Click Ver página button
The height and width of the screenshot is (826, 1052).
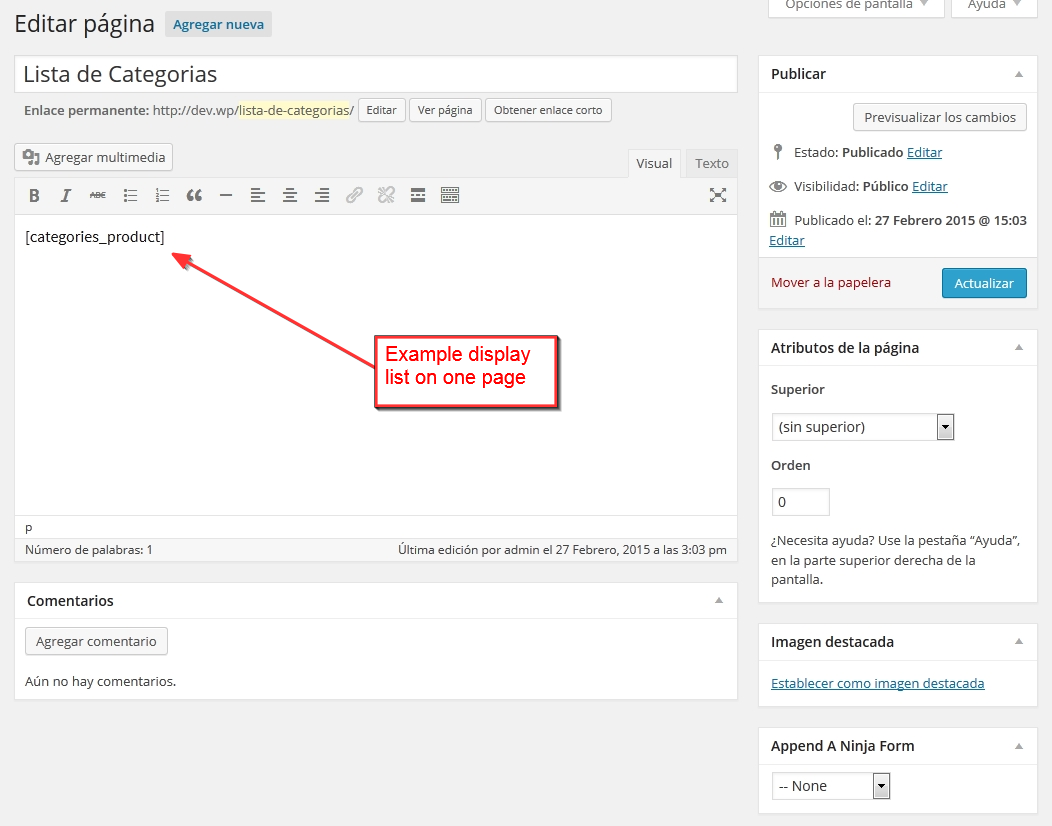[x=445, y=110]
